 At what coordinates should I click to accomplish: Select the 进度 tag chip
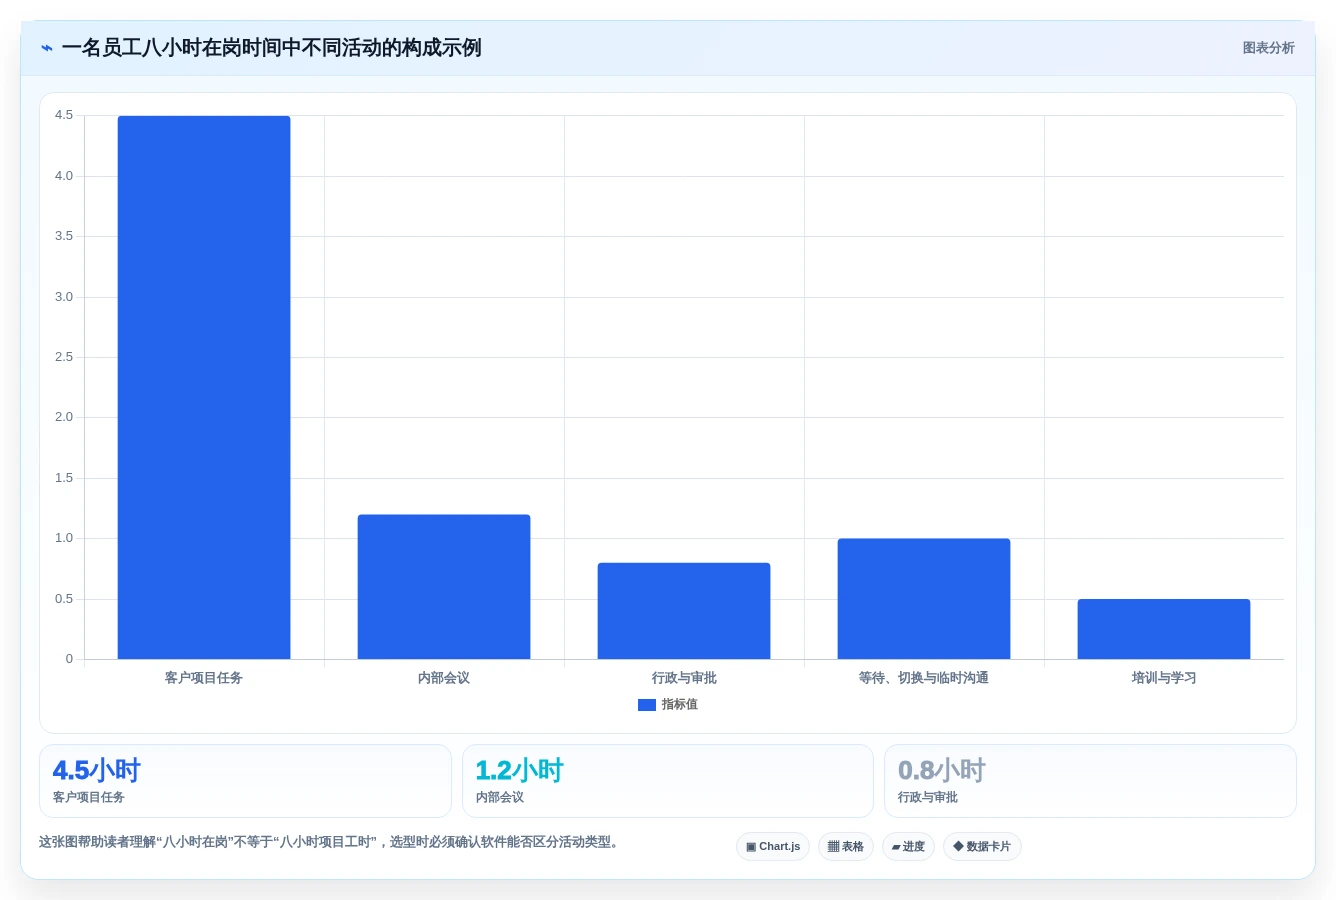[x=908, y=847]
